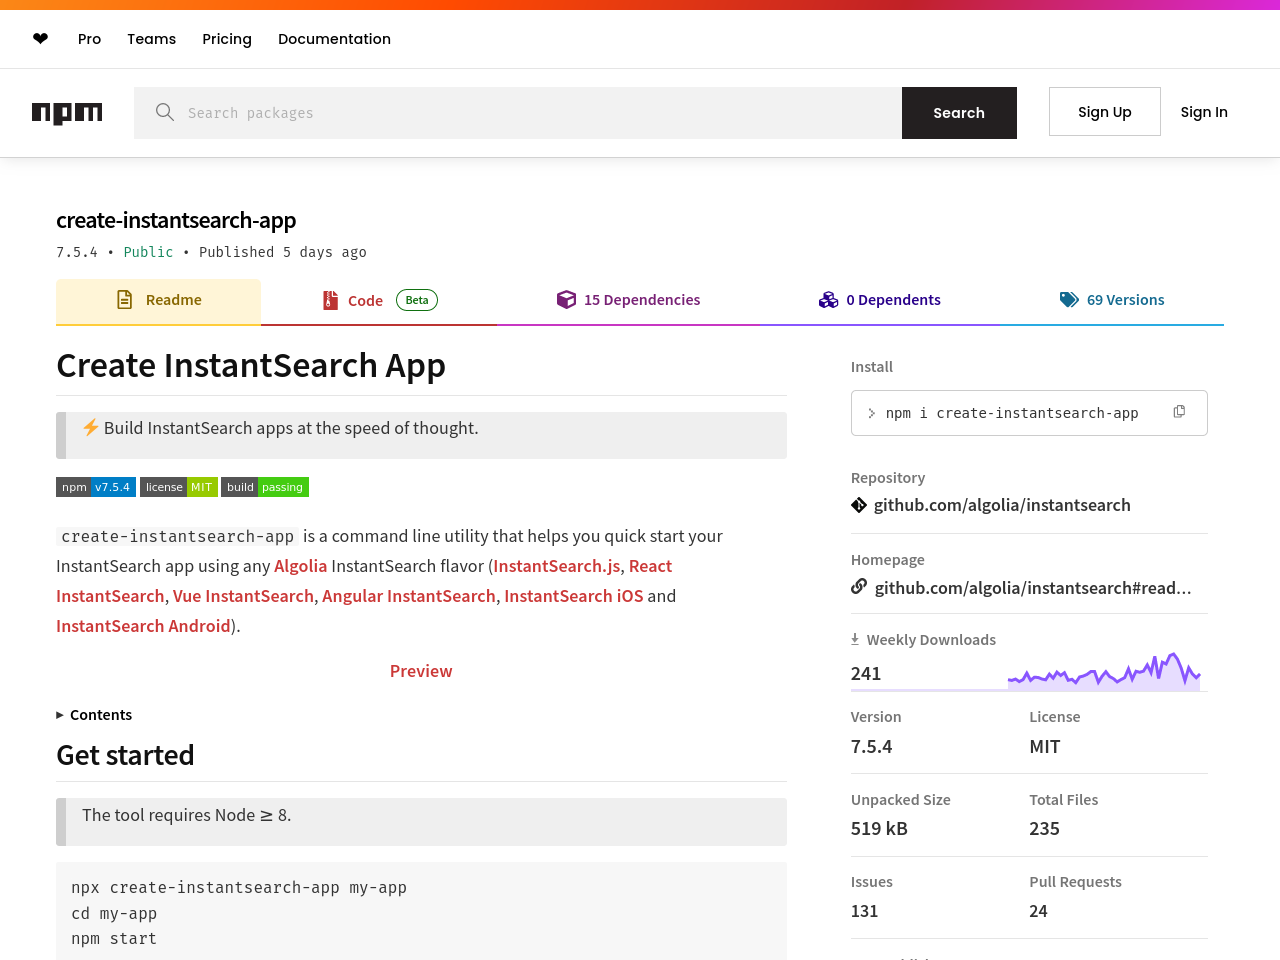Click the Versions tags icon
Image resolution: width=1280 pixels, height=960 pixels.
[x=1069, y=300]
